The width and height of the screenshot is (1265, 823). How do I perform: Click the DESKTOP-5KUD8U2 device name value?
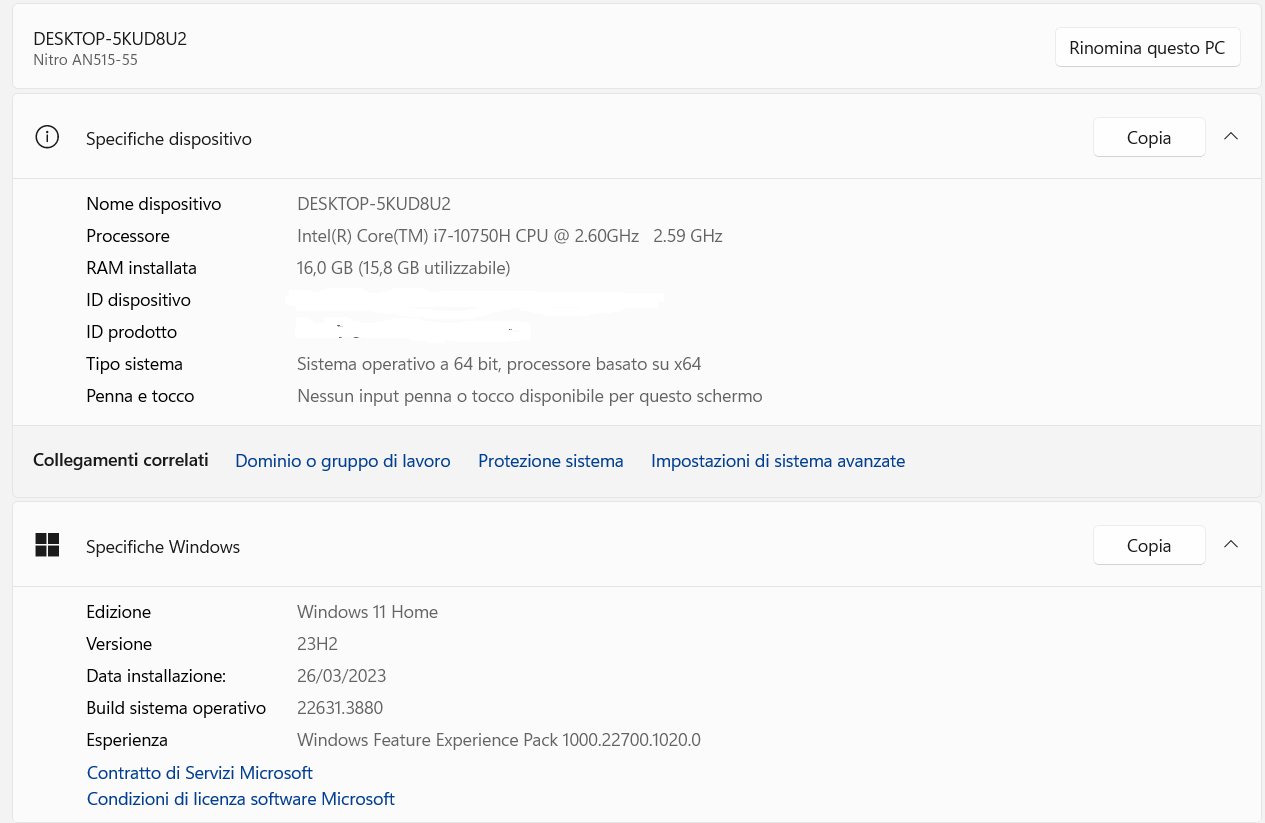click(x=374, y=204)
